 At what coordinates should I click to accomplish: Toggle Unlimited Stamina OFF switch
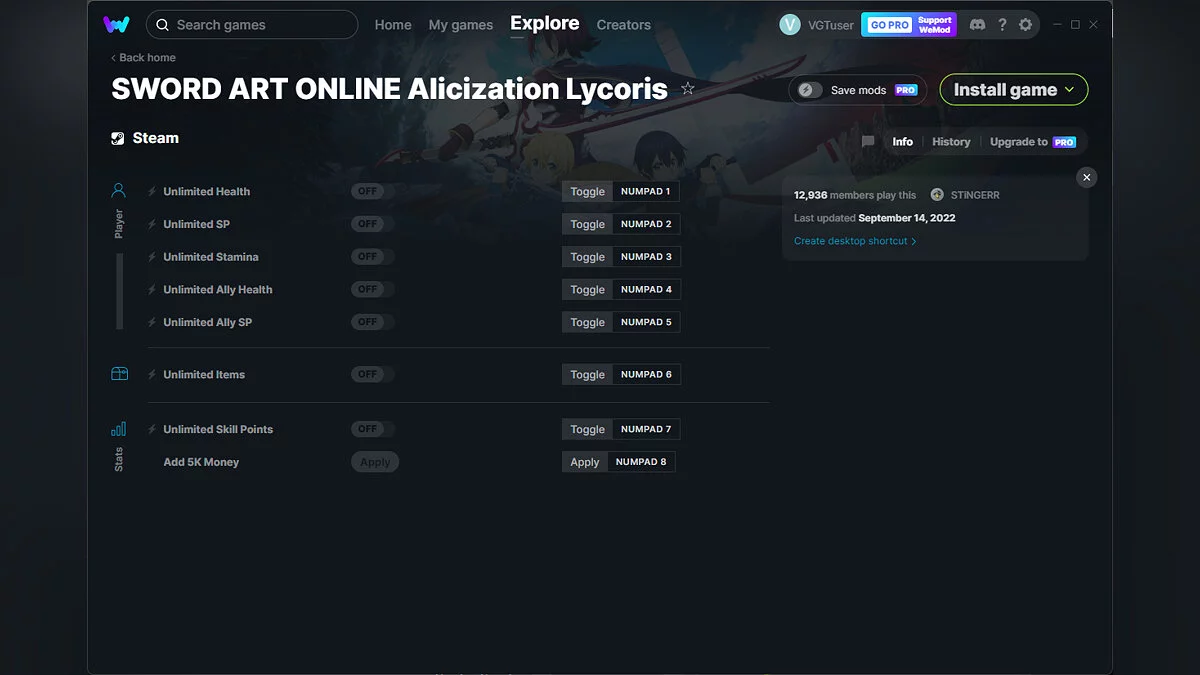click(373, 257)
